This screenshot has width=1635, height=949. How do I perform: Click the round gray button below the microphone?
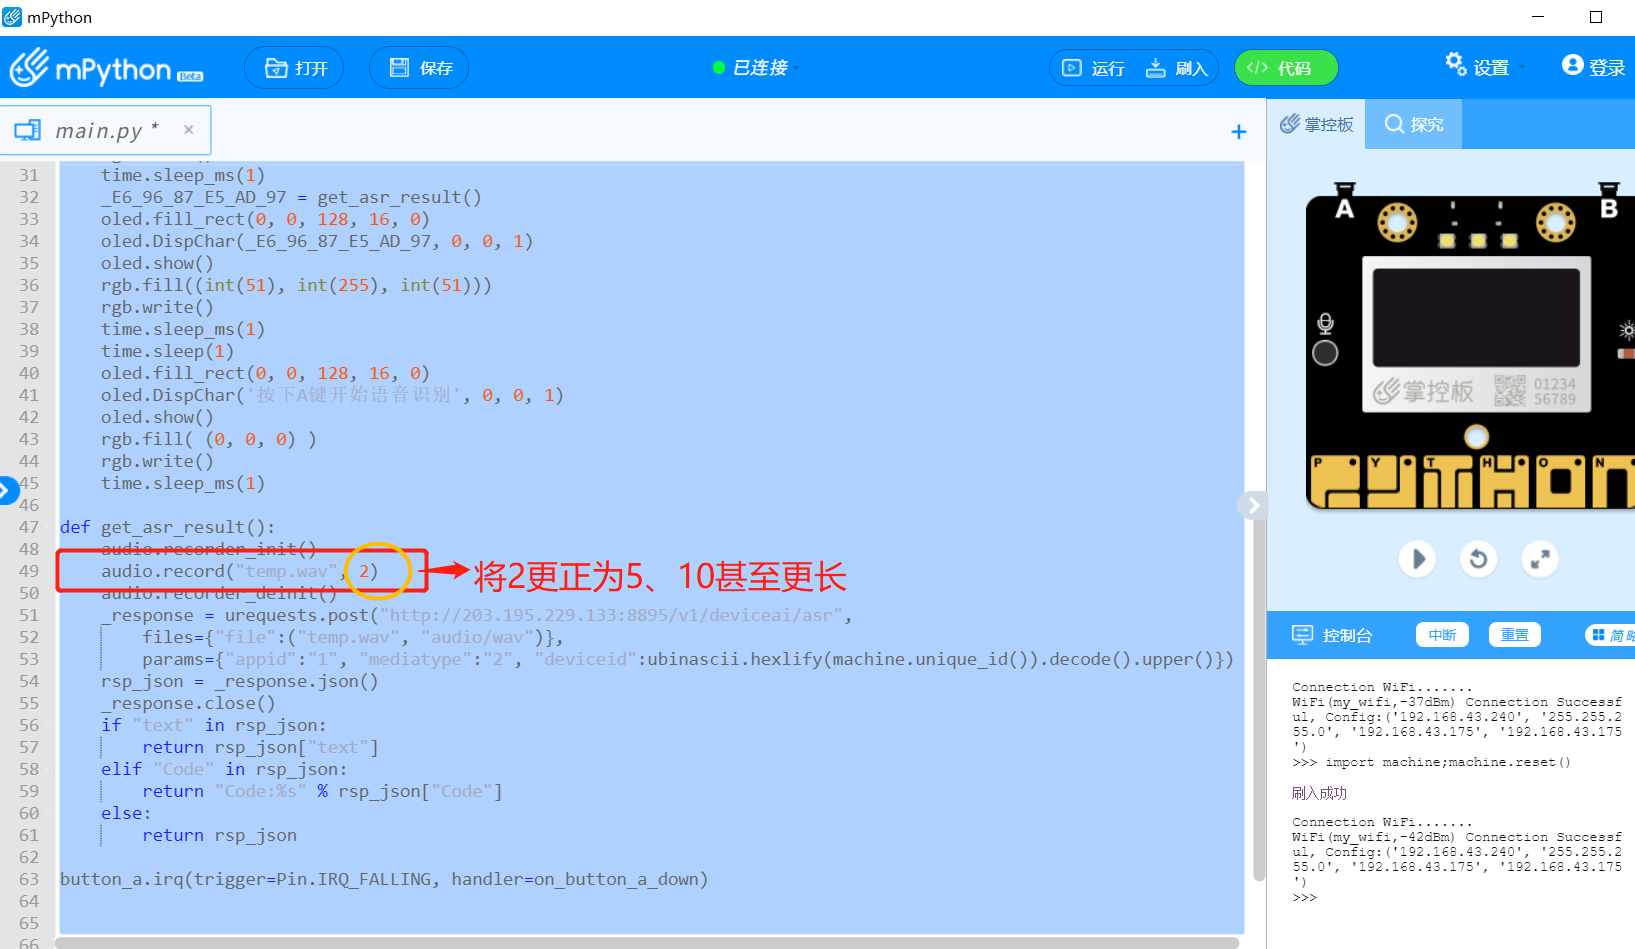pos(1325,353)
